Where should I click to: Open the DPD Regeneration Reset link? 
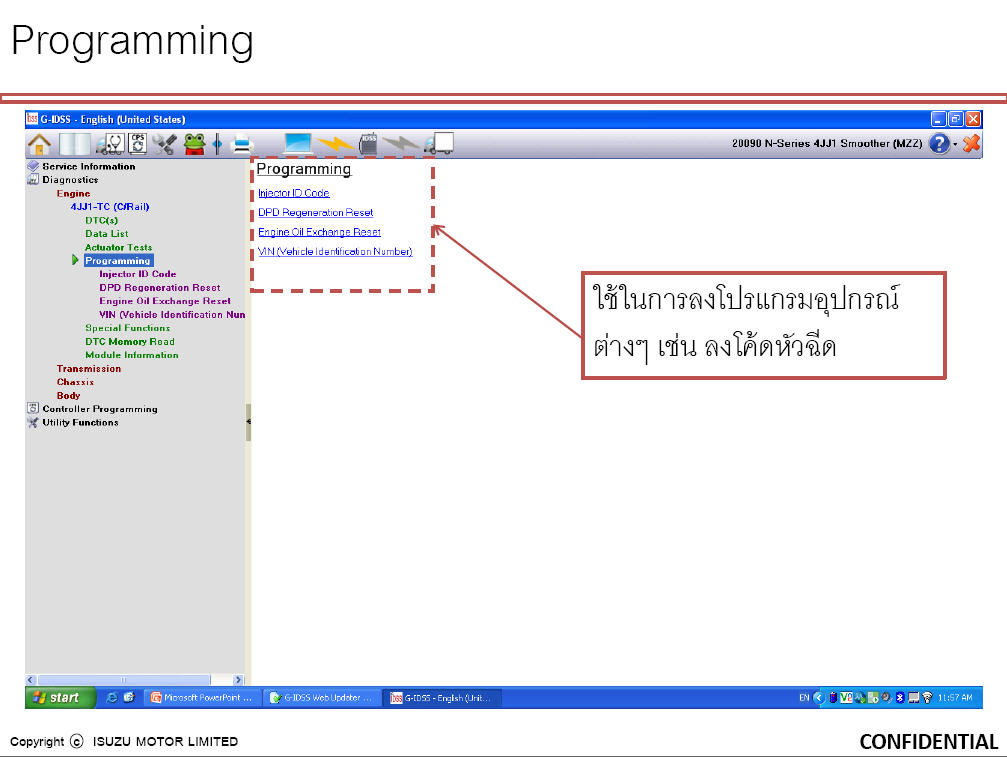[x=315, y=213]
